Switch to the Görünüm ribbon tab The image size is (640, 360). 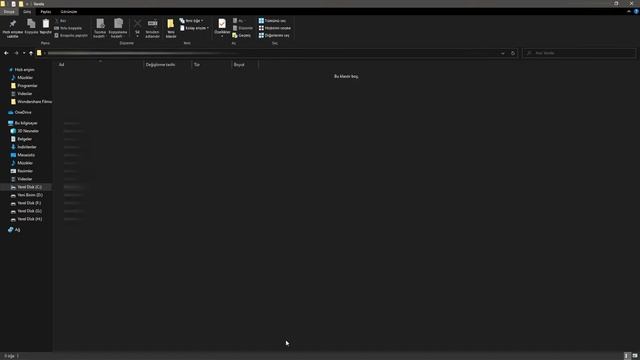tap(69, 12)
